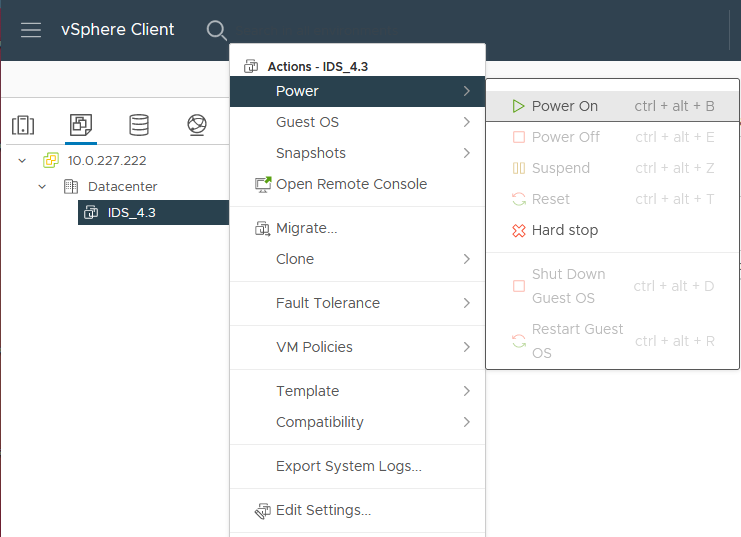The image size is (741, 537).
Task: Select Clone menu entry
Action: click(357, 259)
